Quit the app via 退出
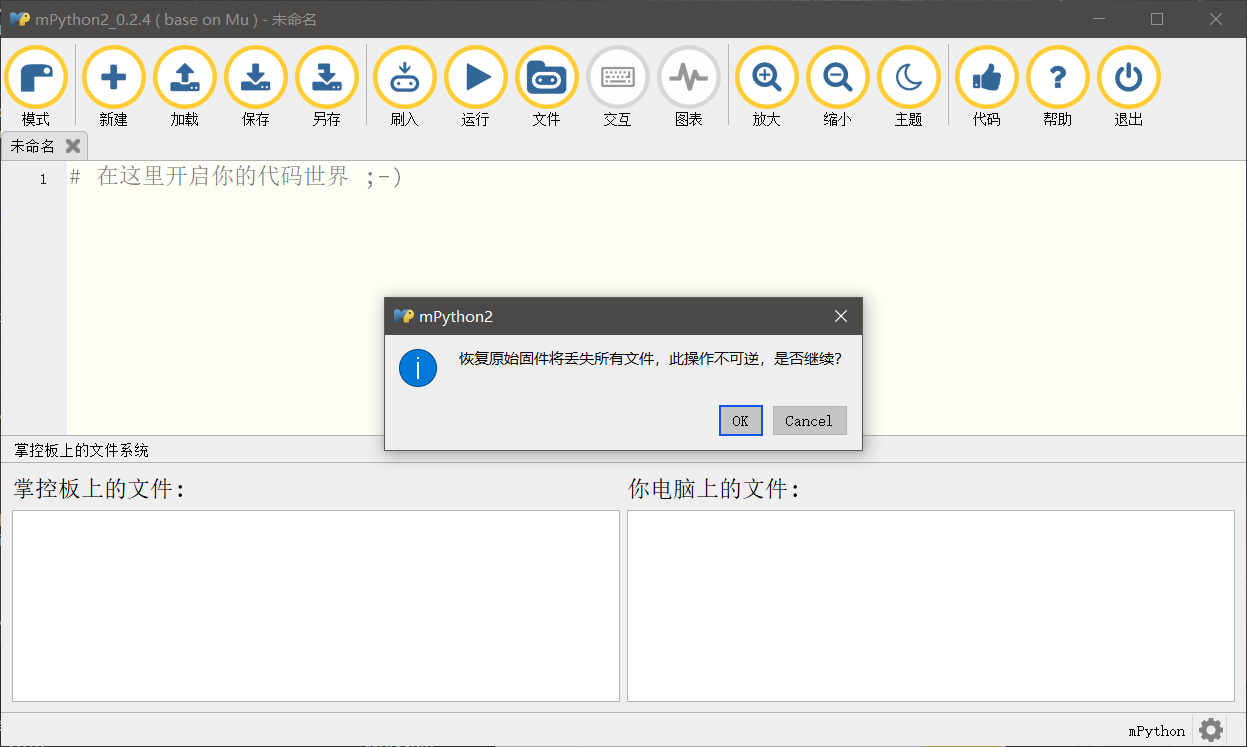Screen dimensions: 1247x747 (x=1128, y=87)
